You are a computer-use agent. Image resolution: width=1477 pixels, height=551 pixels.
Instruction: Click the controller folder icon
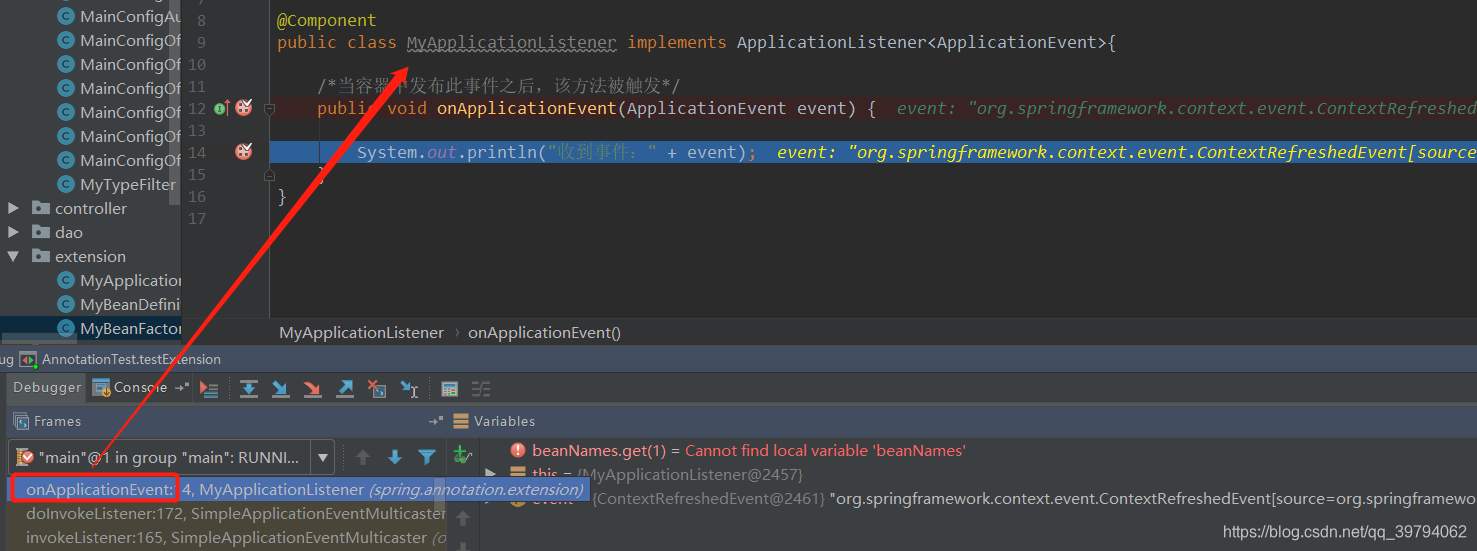40,208
